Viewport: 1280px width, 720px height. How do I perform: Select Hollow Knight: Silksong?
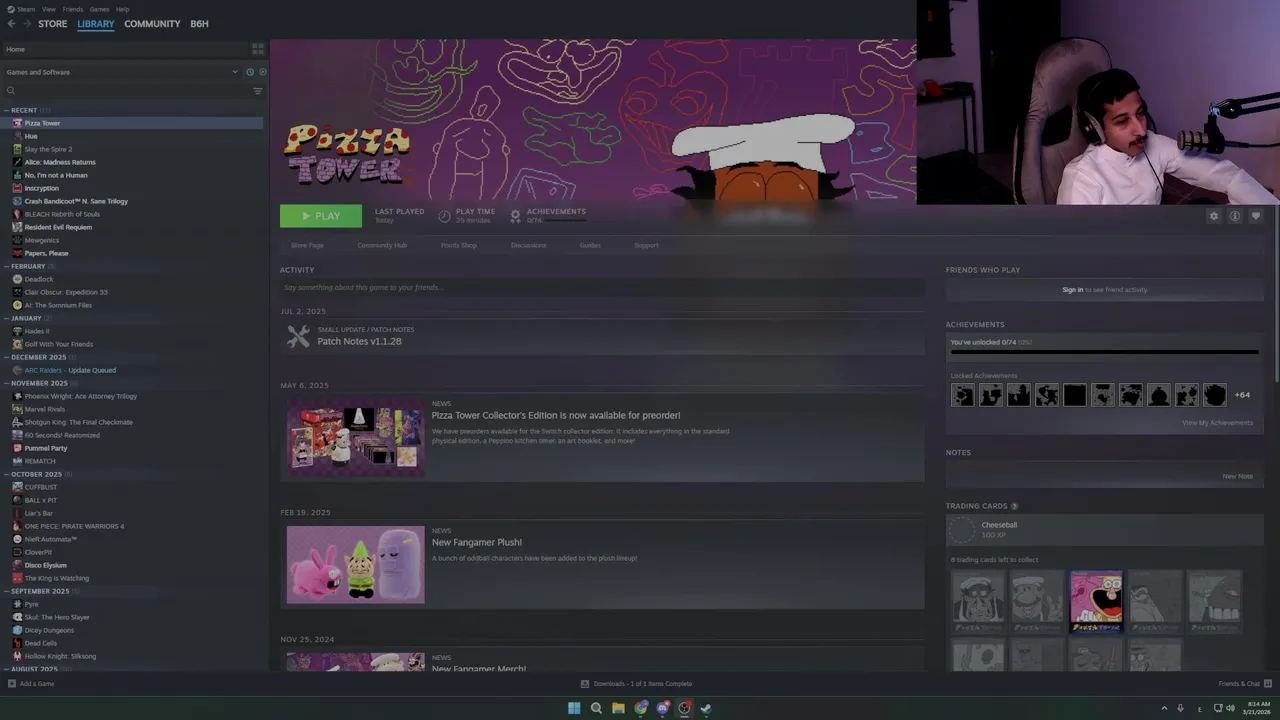pos(60,656)
